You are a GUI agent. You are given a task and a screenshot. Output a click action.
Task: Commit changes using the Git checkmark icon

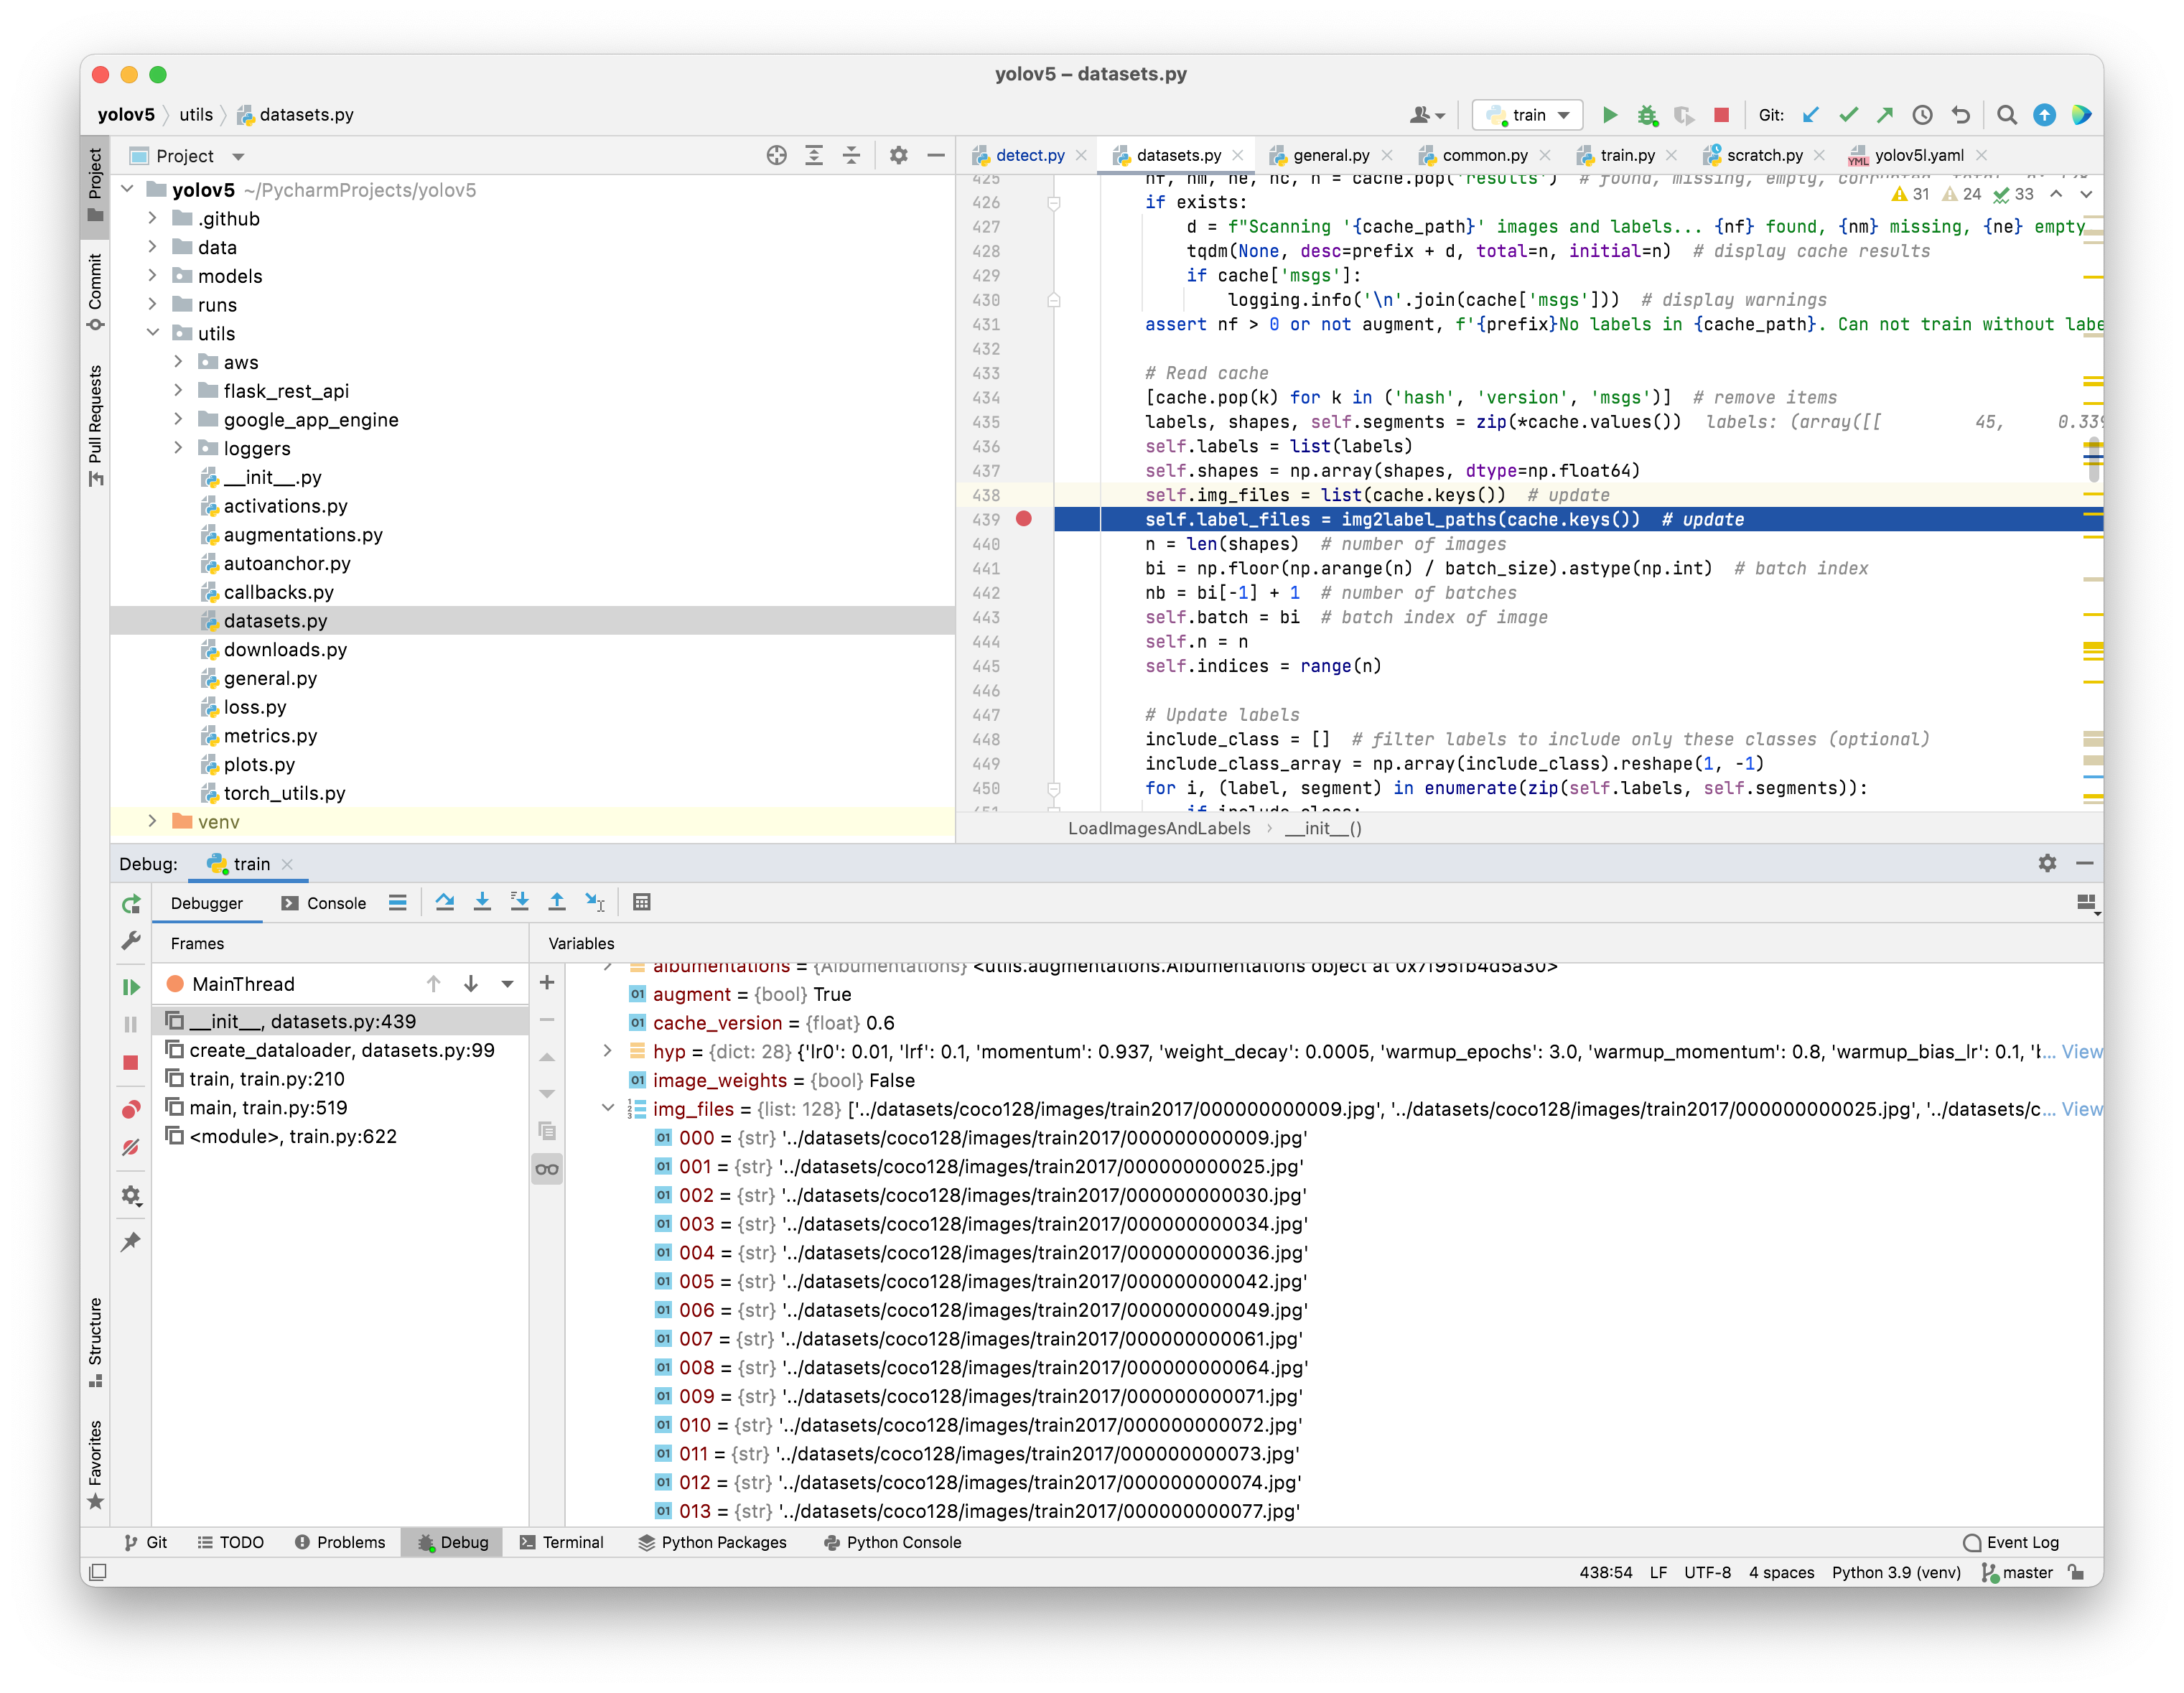coord(1848,115)
